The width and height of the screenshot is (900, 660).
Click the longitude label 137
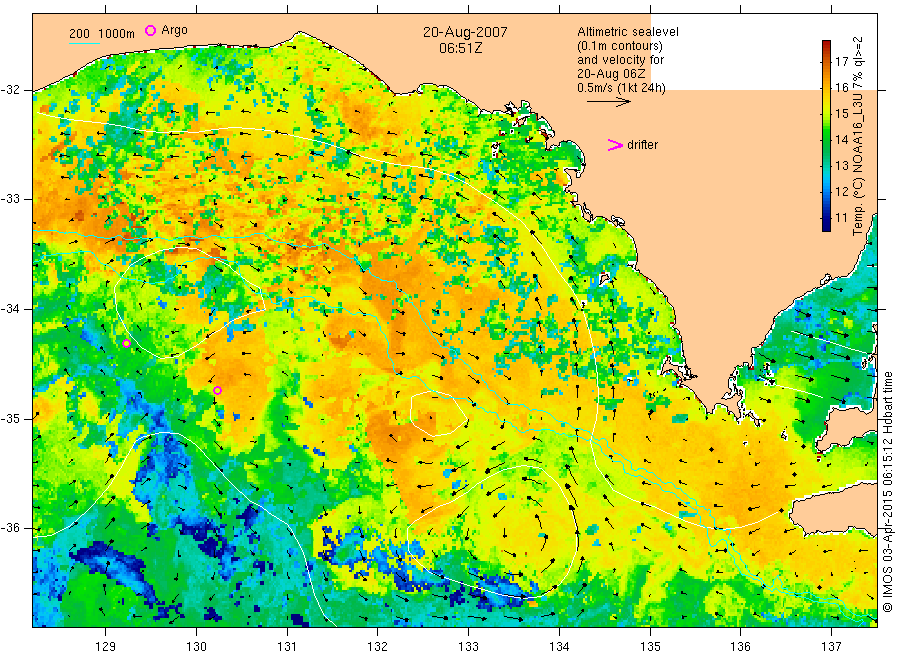pyautogui.click(x=831, y=647)
